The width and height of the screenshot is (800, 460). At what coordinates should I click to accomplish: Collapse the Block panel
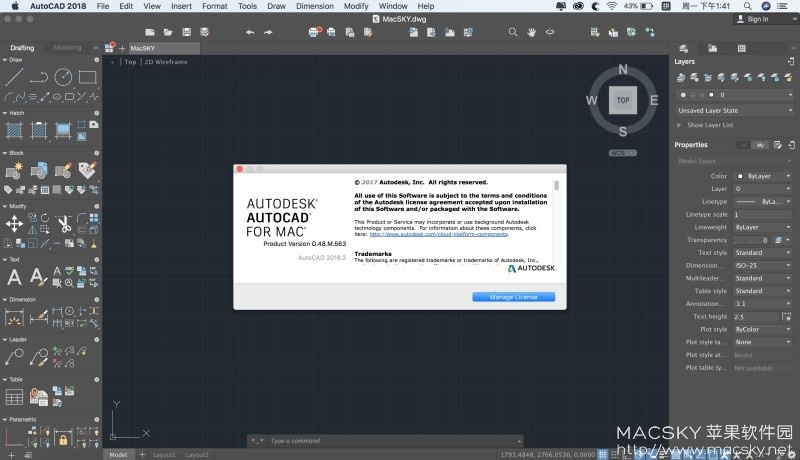[5, 153]
